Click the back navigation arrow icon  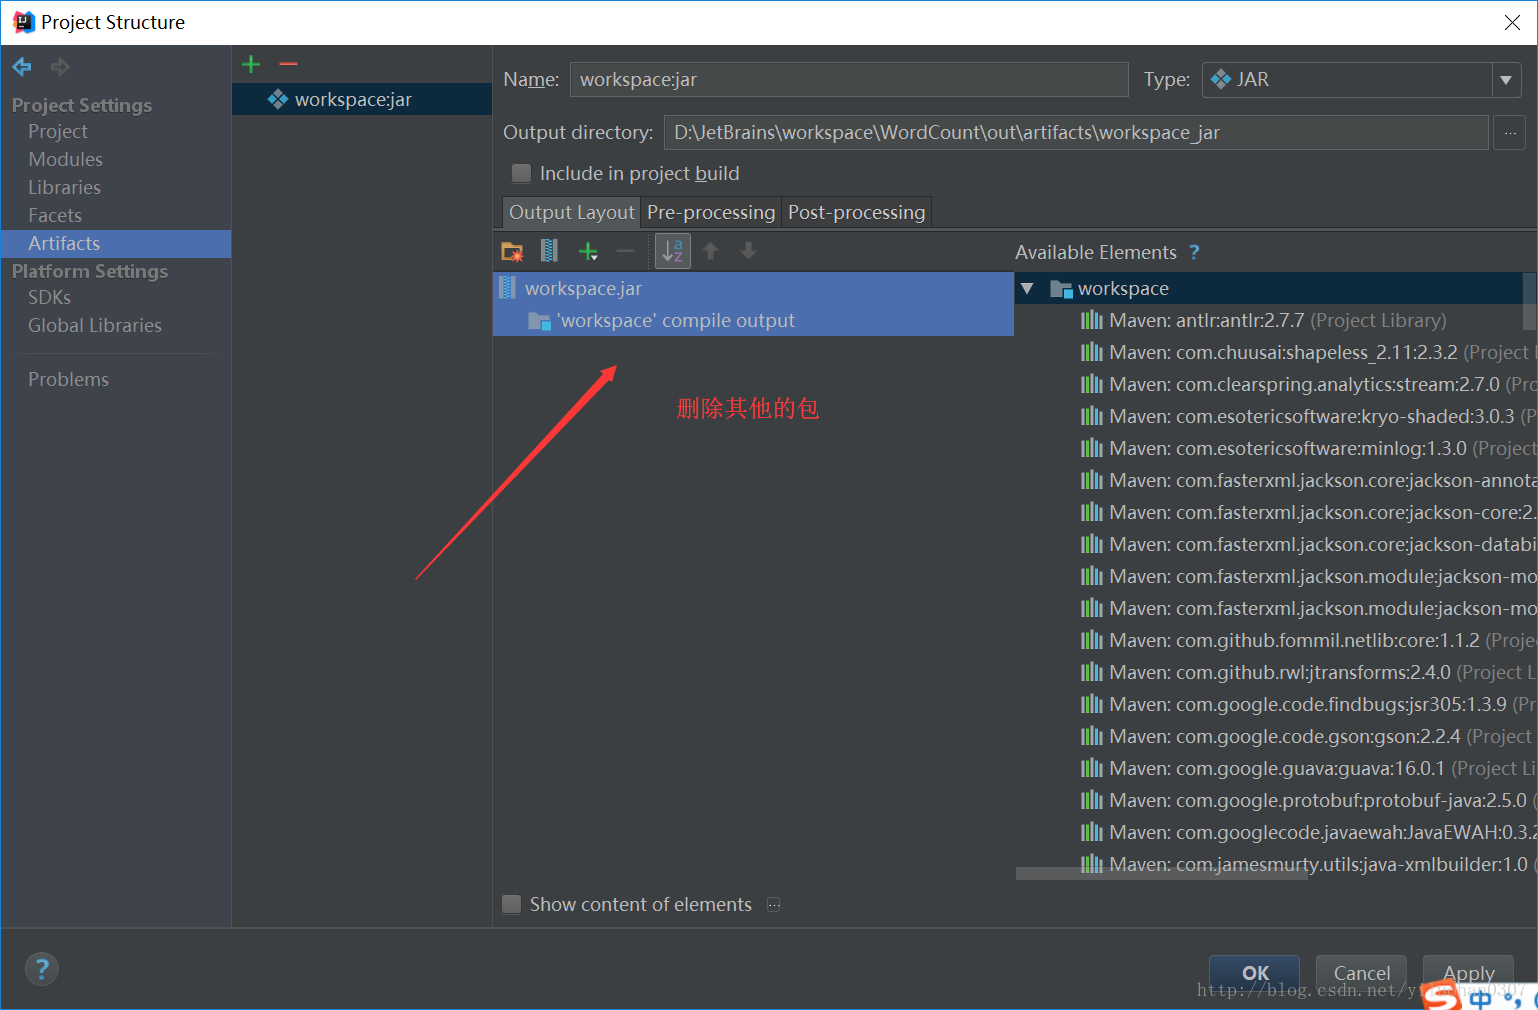click(x=22, y=67)
